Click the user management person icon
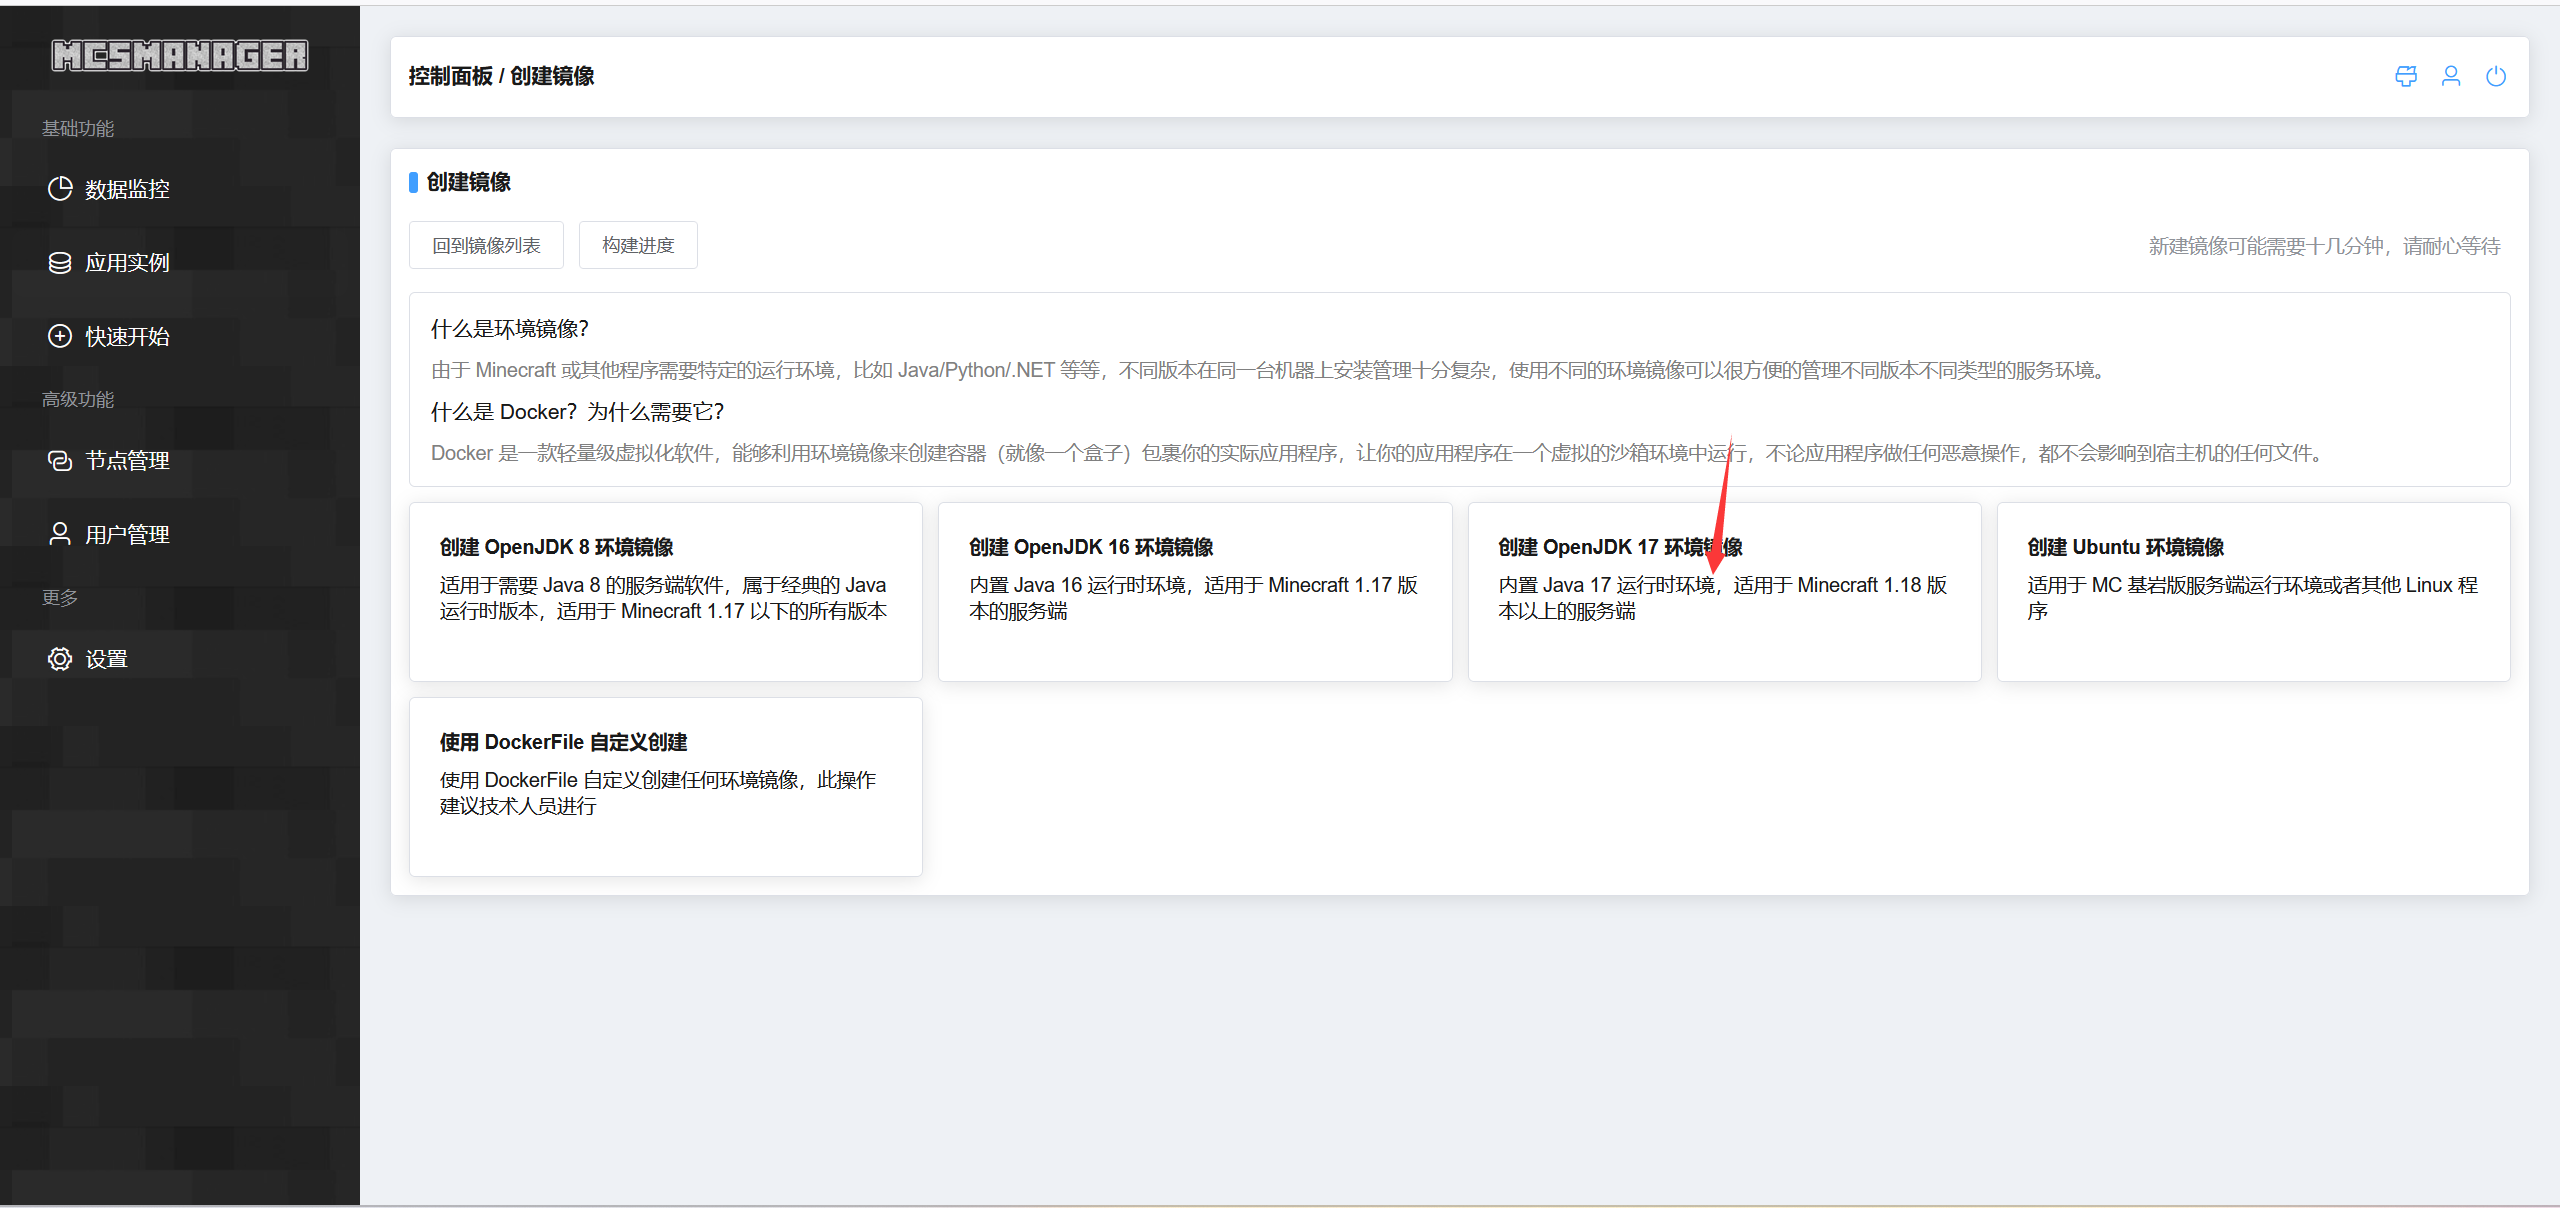 (x=60, y=534)
